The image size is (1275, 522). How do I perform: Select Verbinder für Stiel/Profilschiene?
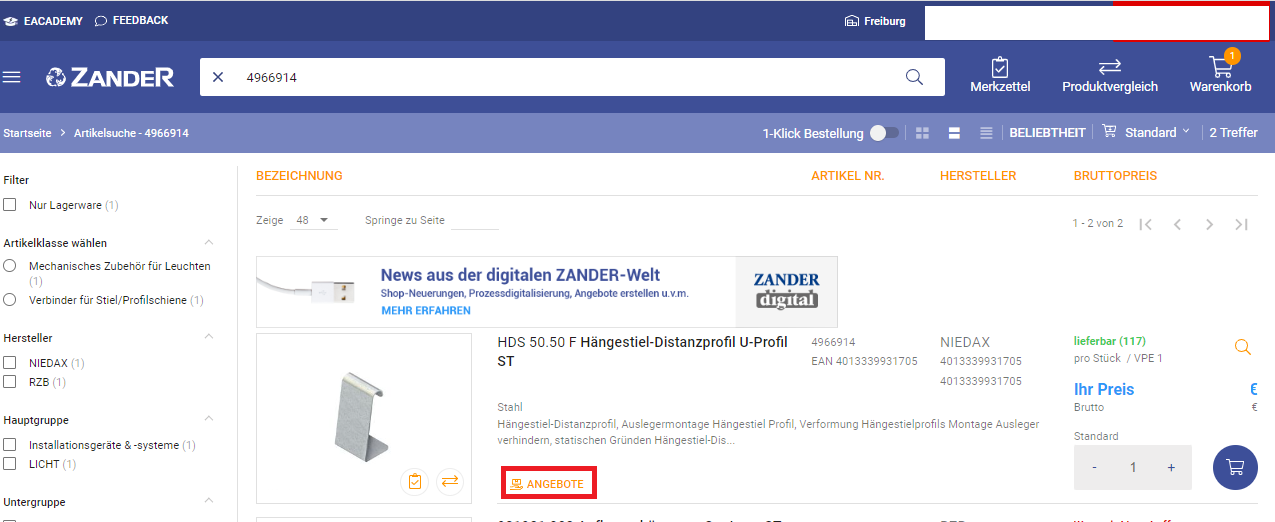[x=10, y=300]
